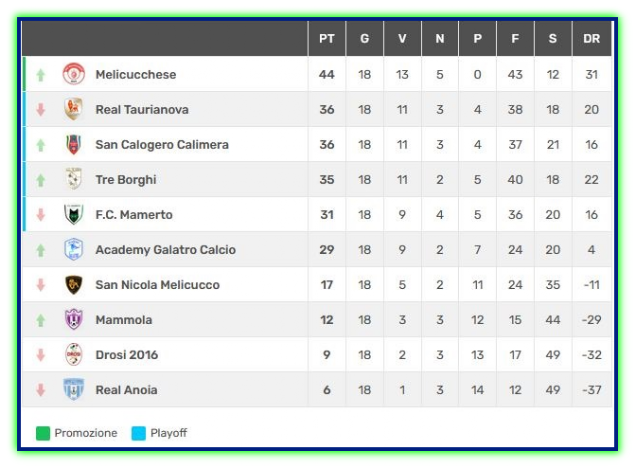Select the San Calogero Calimera crest
Viewport: 635px width, 468px height.
pyautogui.click(x=74, y=144)
